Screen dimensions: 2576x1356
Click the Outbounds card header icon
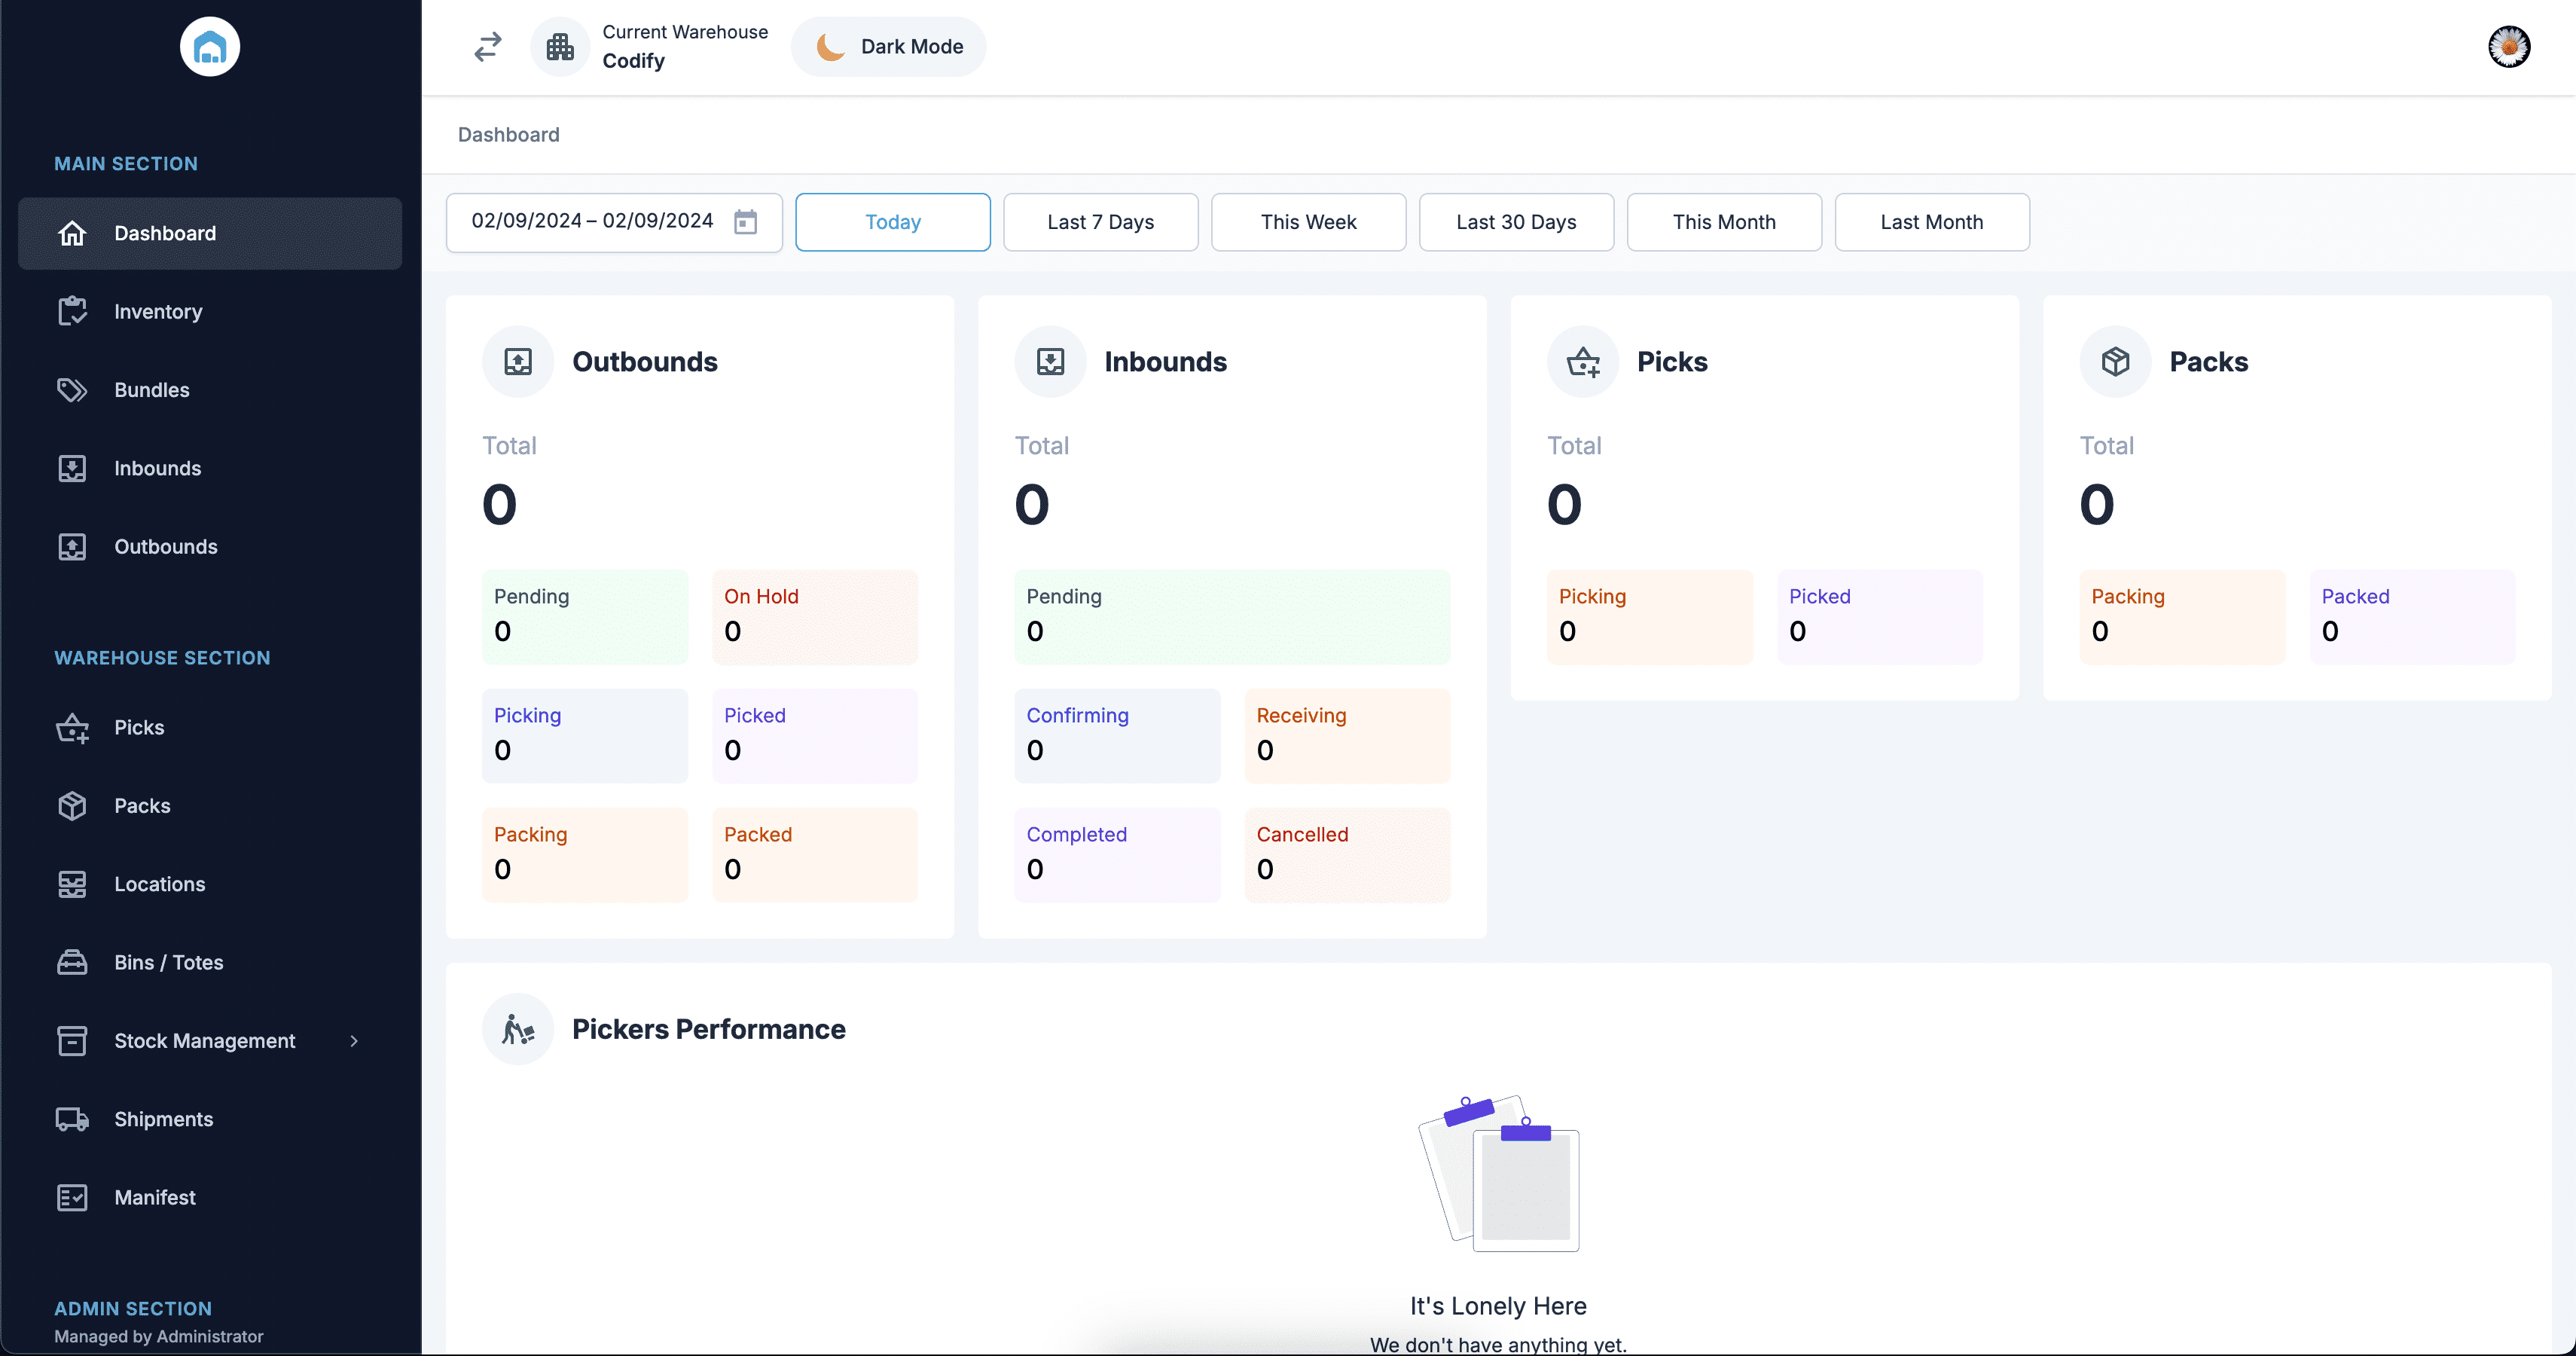(x=518, y=362)
